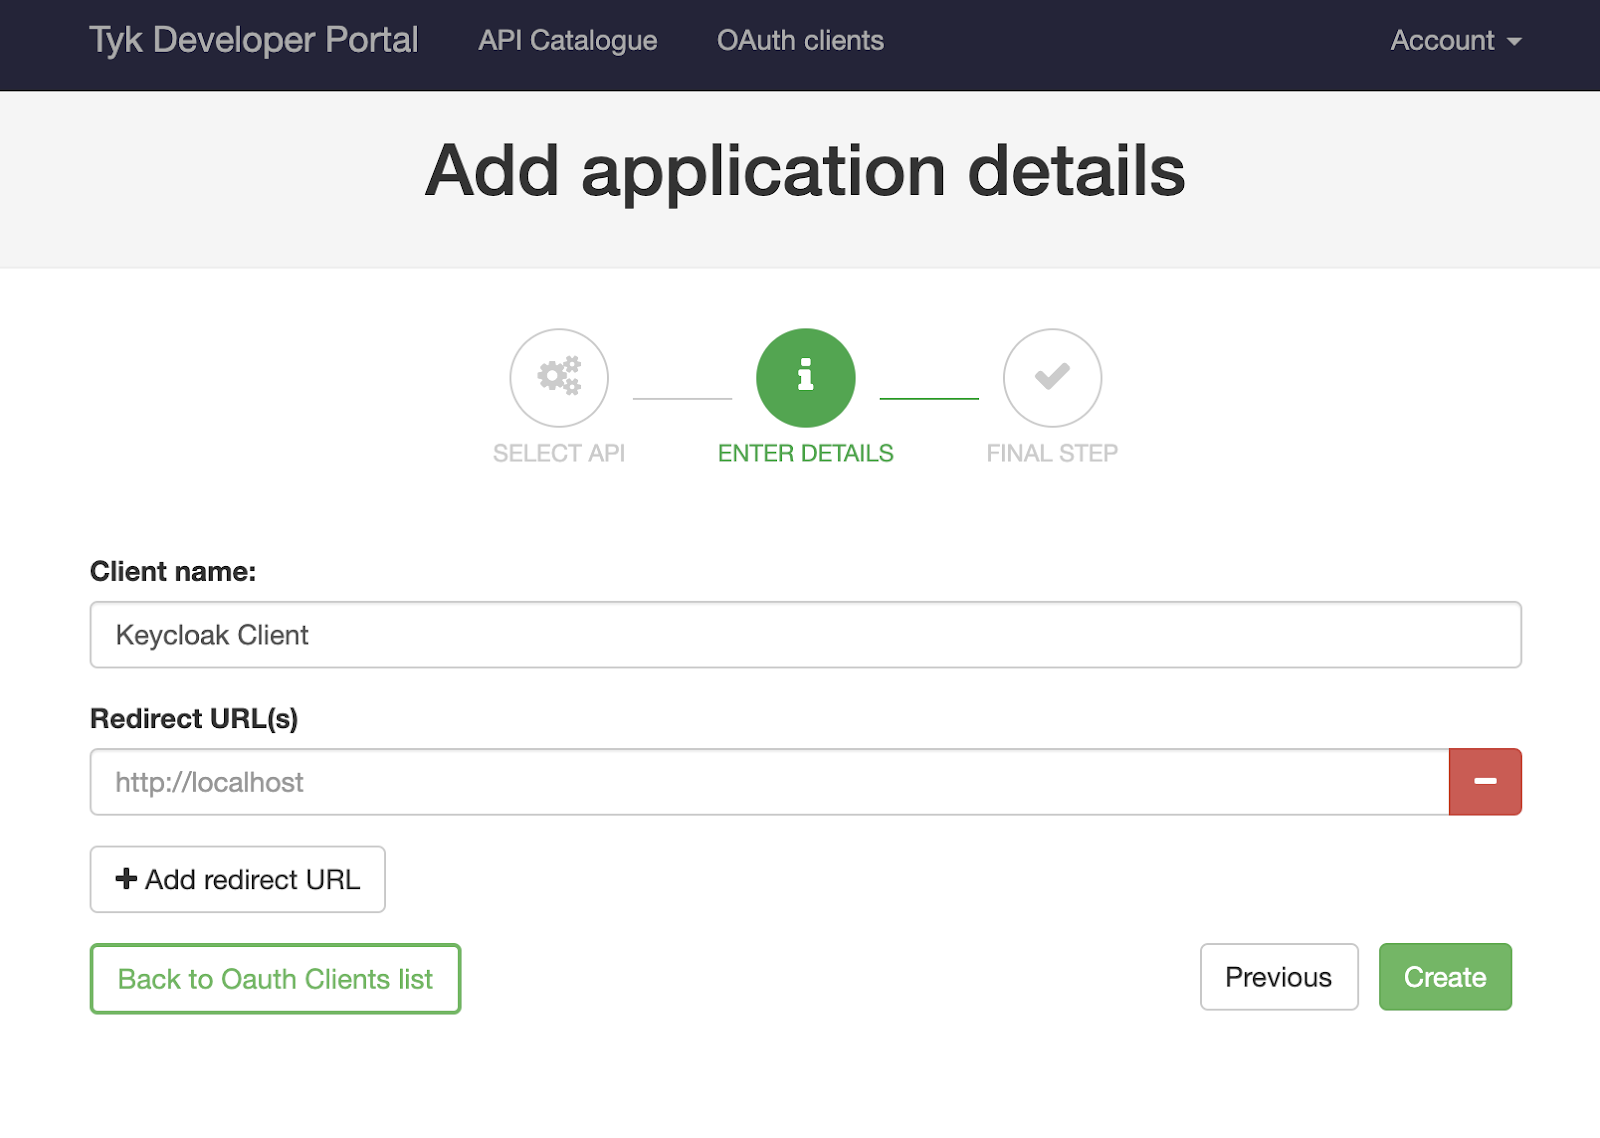The height and width of the screenshot is (1138, 1600).
Task: Click the FINAL STEP label text
Action: pyautogui.click(x=1052, y=453)
